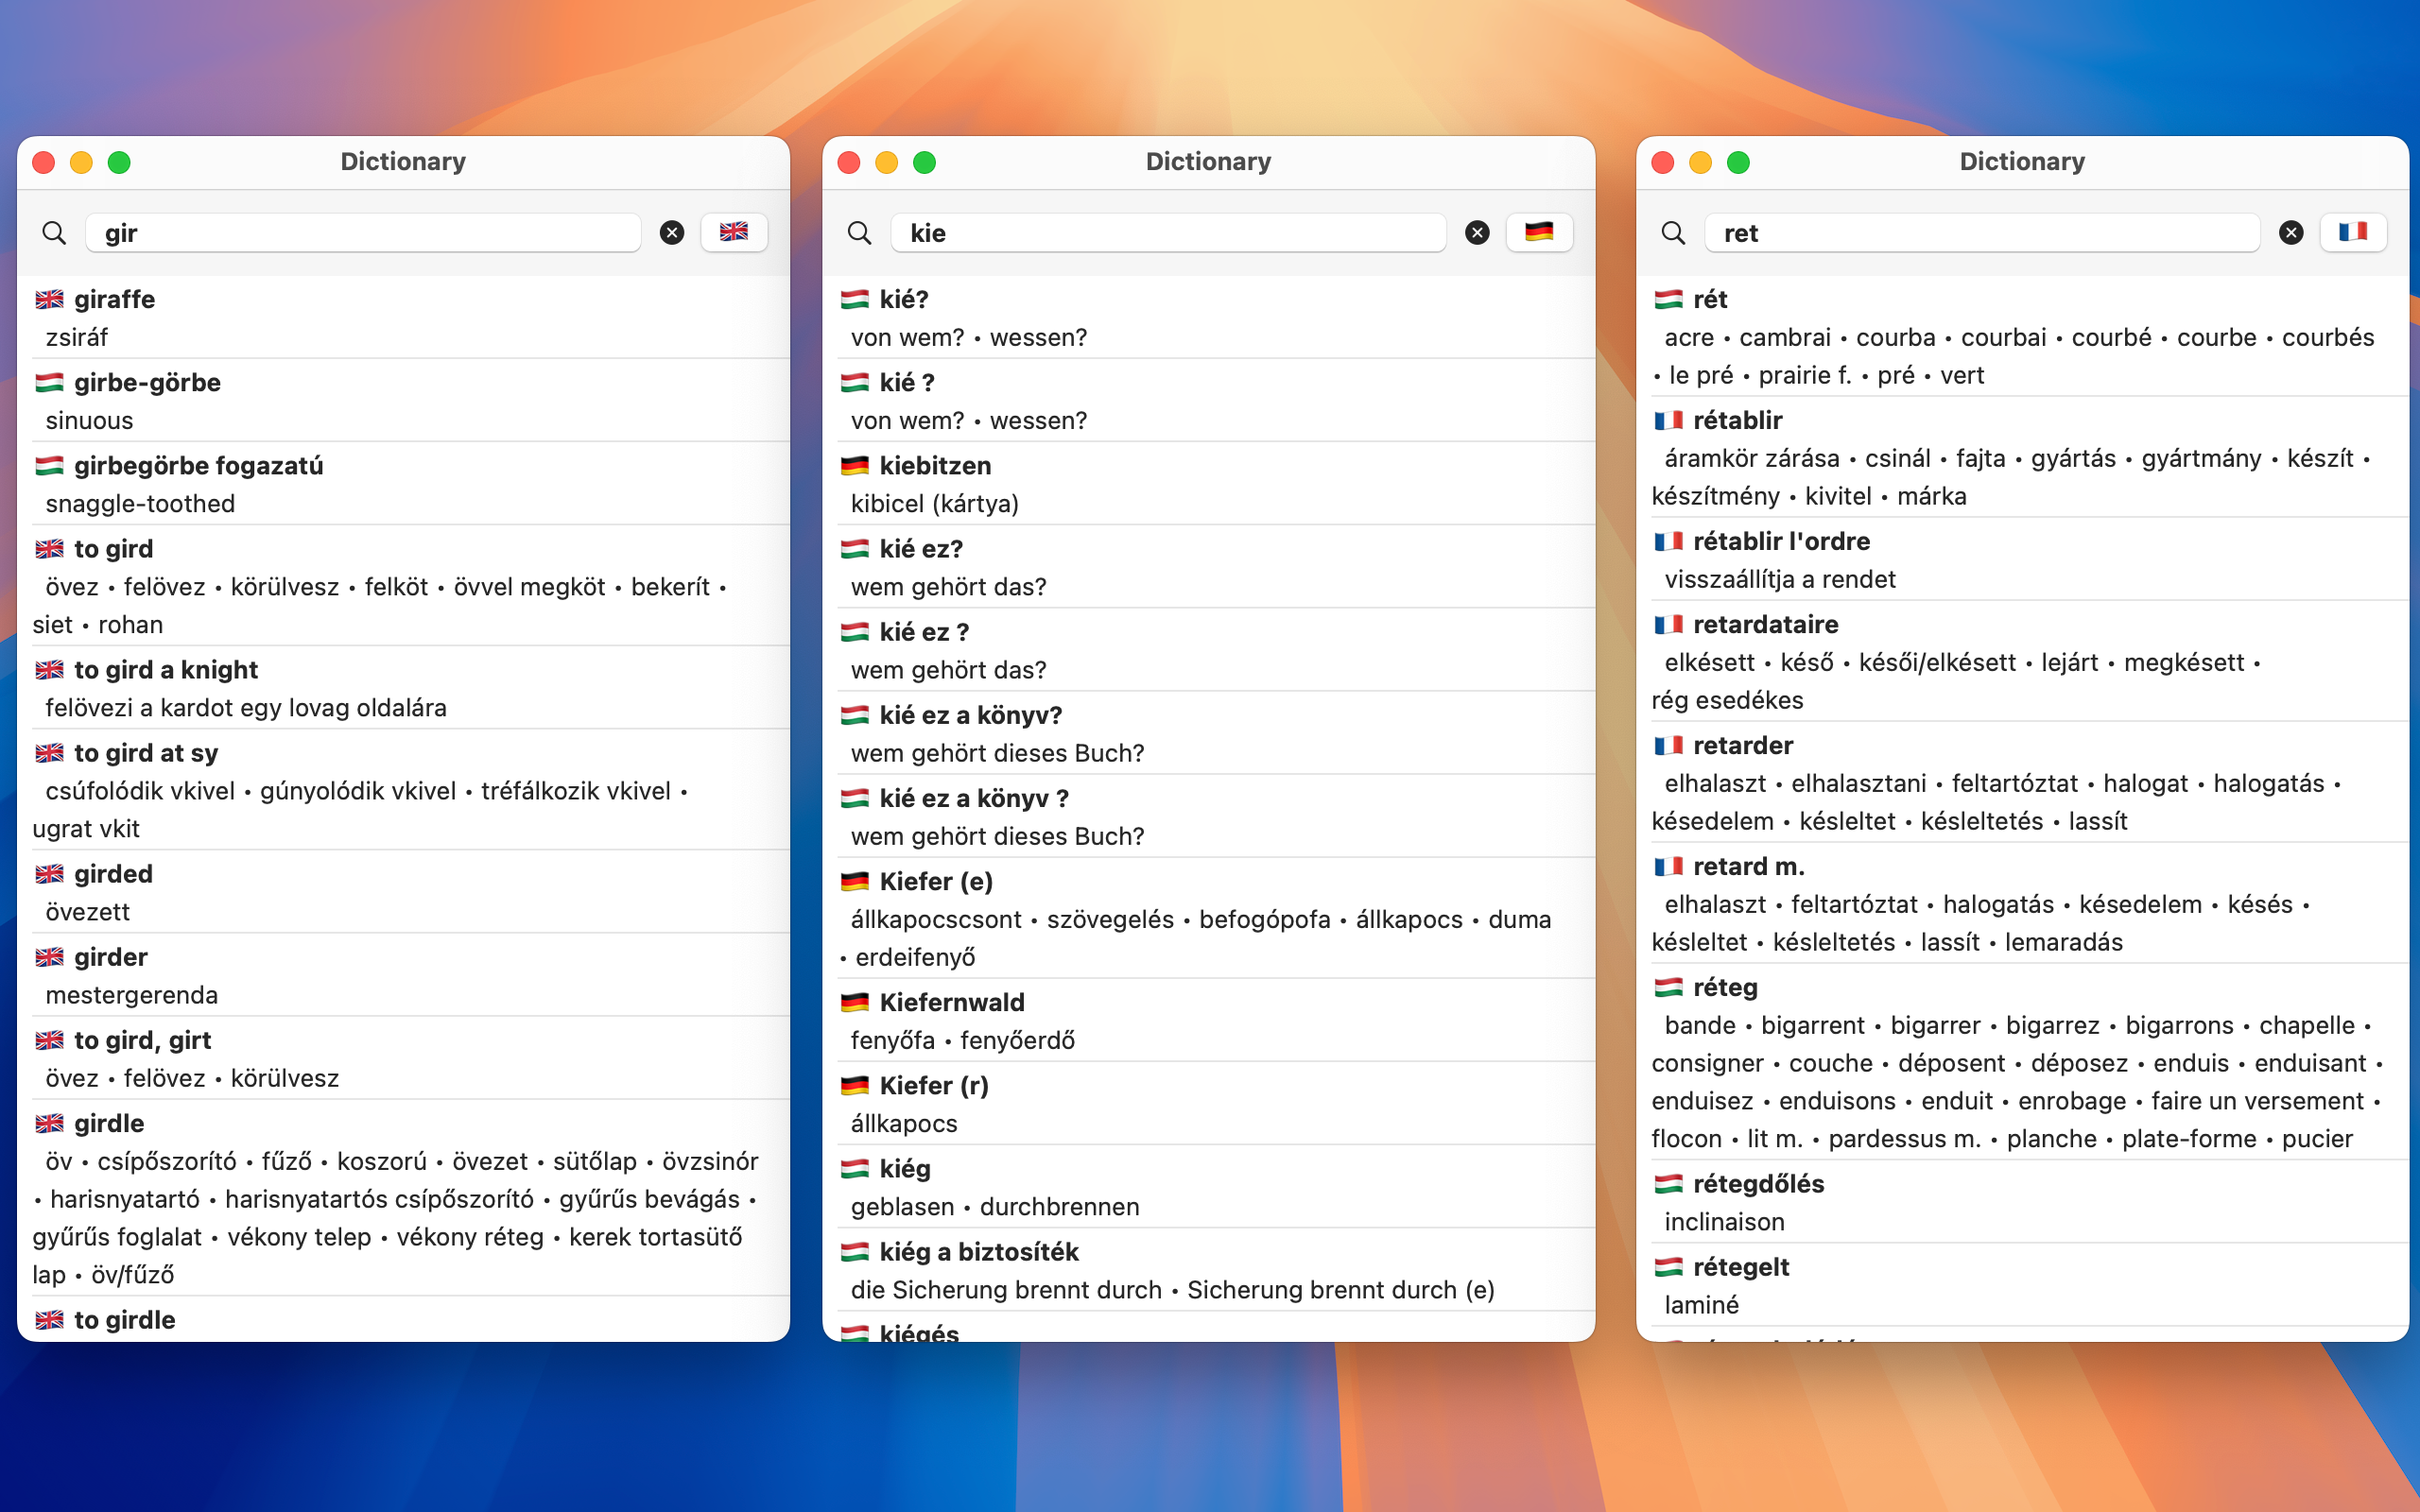Click the search field containing 'ret'

(1982, 233)
